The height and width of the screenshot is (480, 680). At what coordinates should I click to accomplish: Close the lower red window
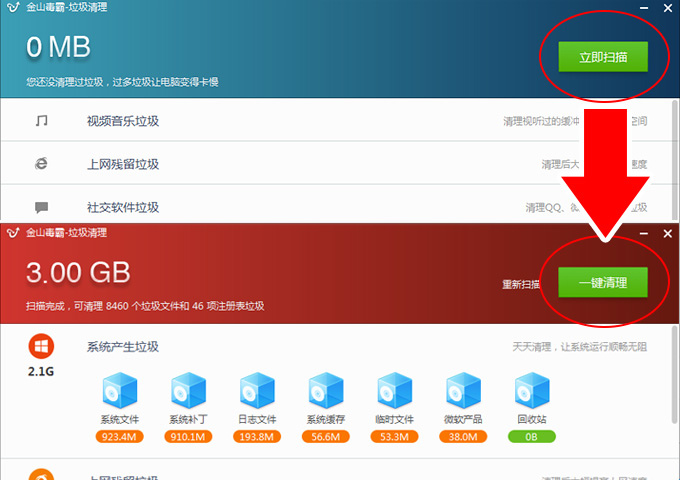(x=668, y=234)
